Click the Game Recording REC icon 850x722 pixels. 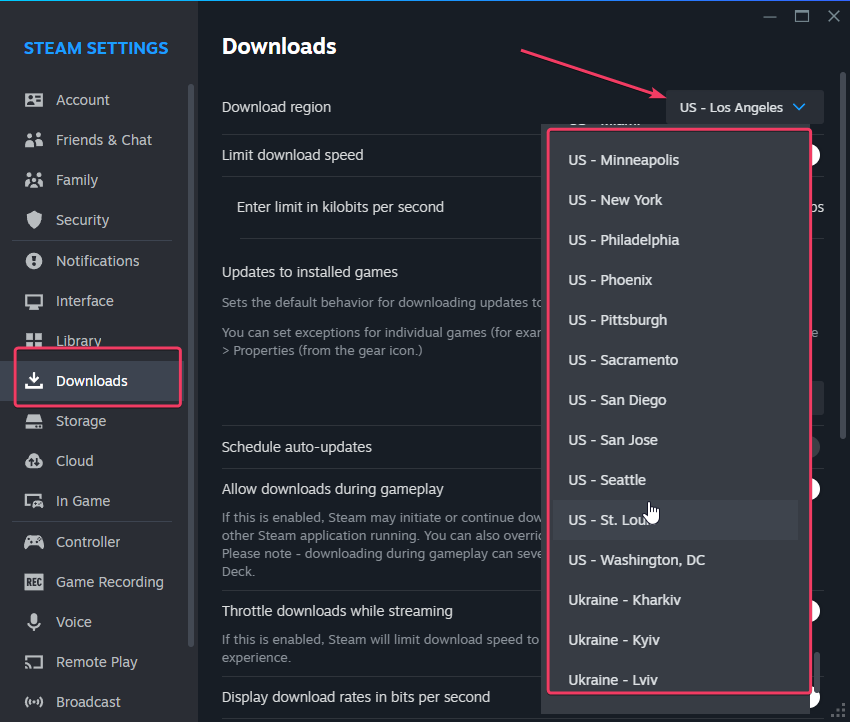(x=34, y=582)
